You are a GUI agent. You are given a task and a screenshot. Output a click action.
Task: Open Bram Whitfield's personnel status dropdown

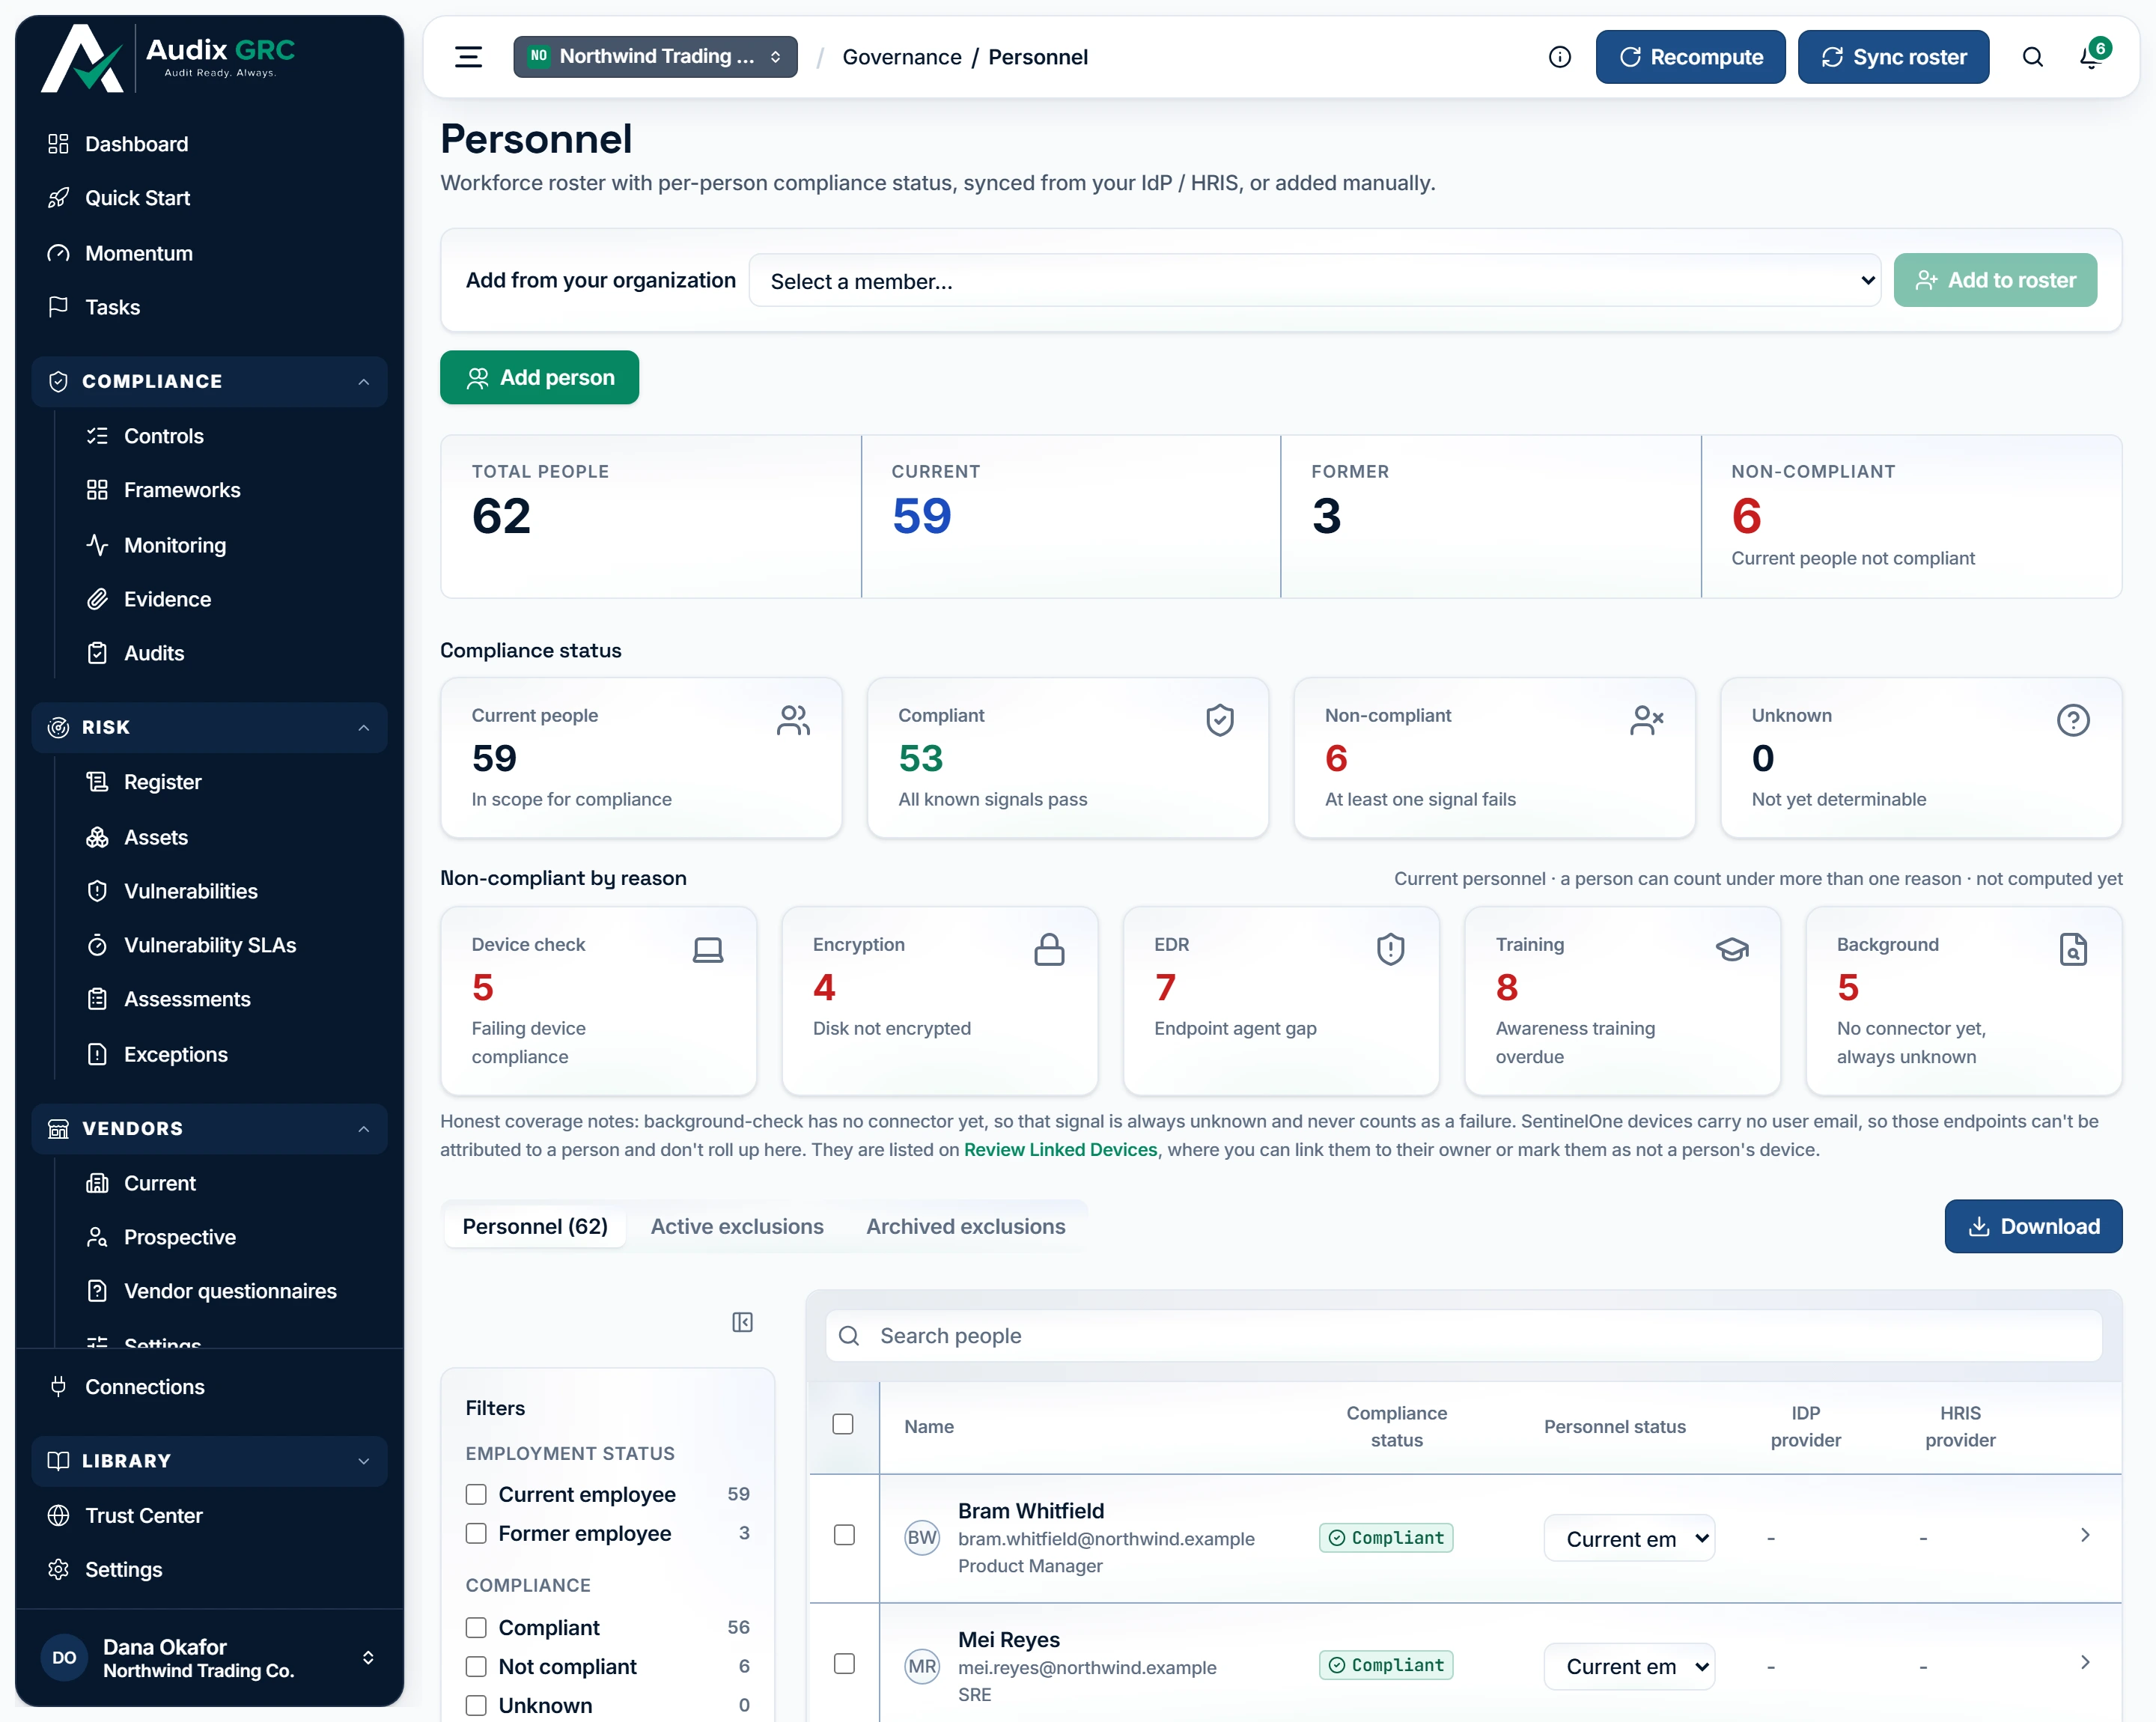click(x=1629, y=1539)
